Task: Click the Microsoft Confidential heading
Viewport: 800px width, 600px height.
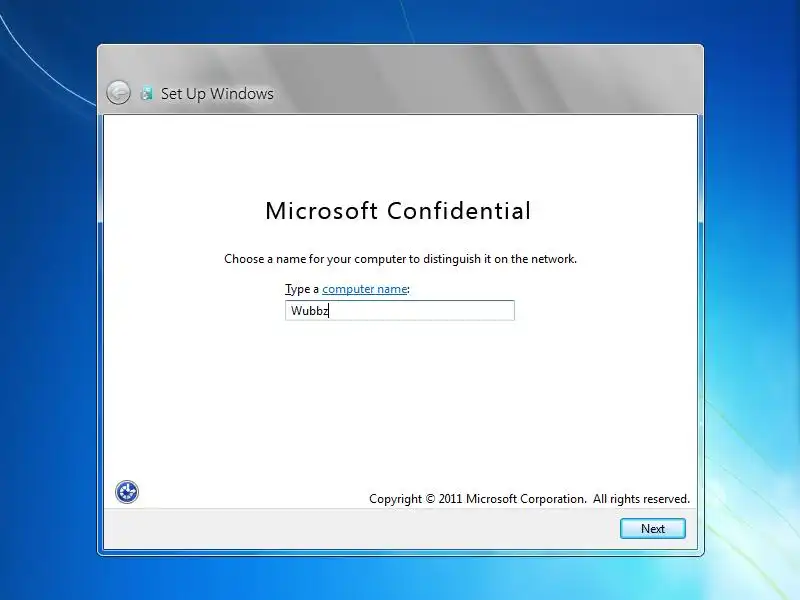Action: pos(398,211)
